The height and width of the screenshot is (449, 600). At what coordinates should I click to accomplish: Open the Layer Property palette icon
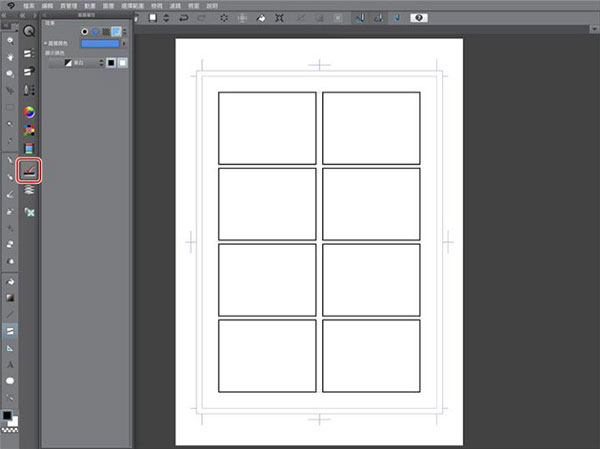point(29,170)
